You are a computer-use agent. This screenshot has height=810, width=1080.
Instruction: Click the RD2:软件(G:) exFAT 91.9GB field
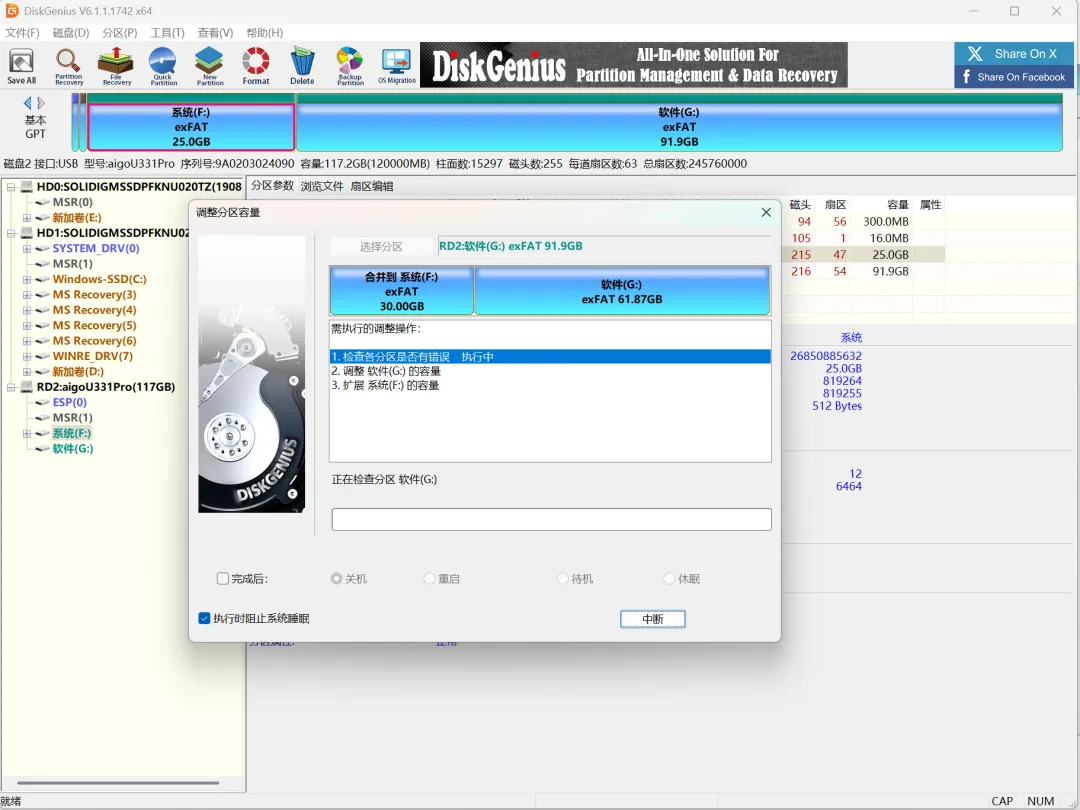coord(604,246)
